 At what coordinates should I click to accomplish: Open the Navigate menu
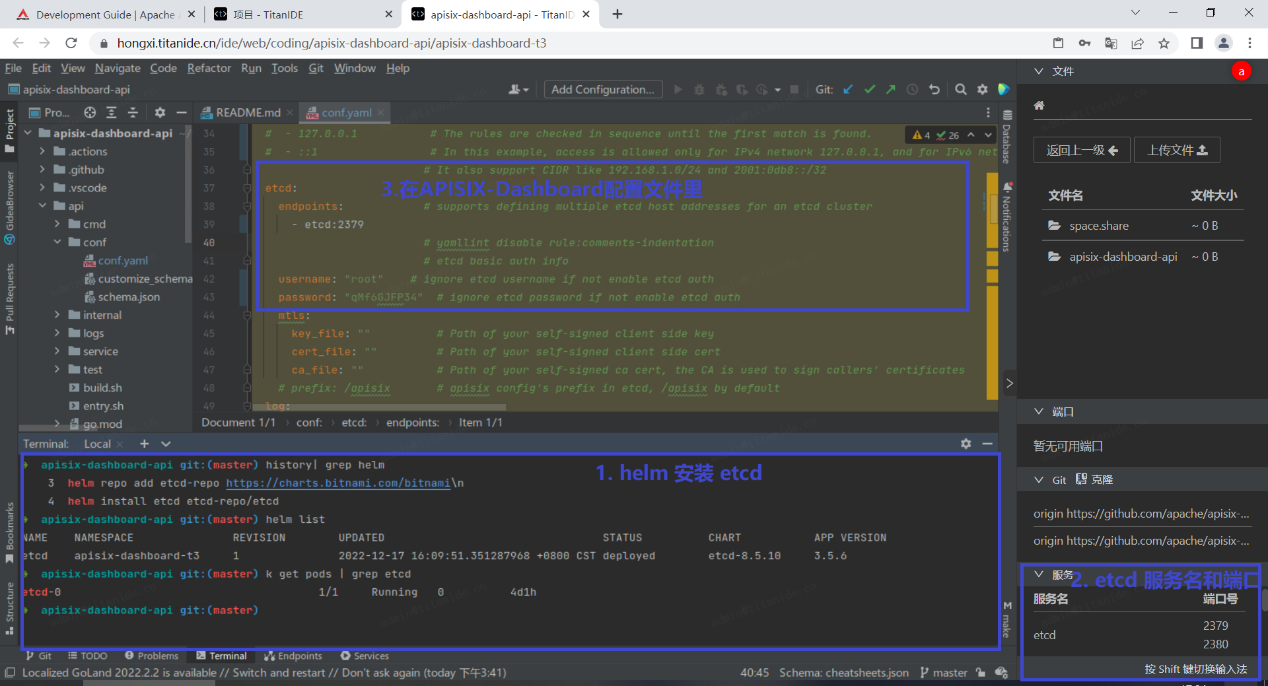coord(117,68)
